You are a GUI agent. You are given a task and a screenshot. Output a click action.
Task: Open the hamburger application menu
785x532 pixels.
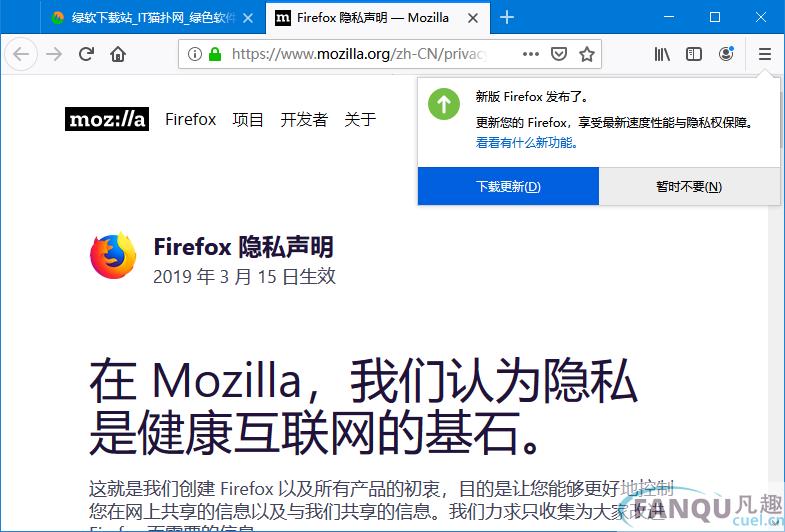[x=764, y=54]
